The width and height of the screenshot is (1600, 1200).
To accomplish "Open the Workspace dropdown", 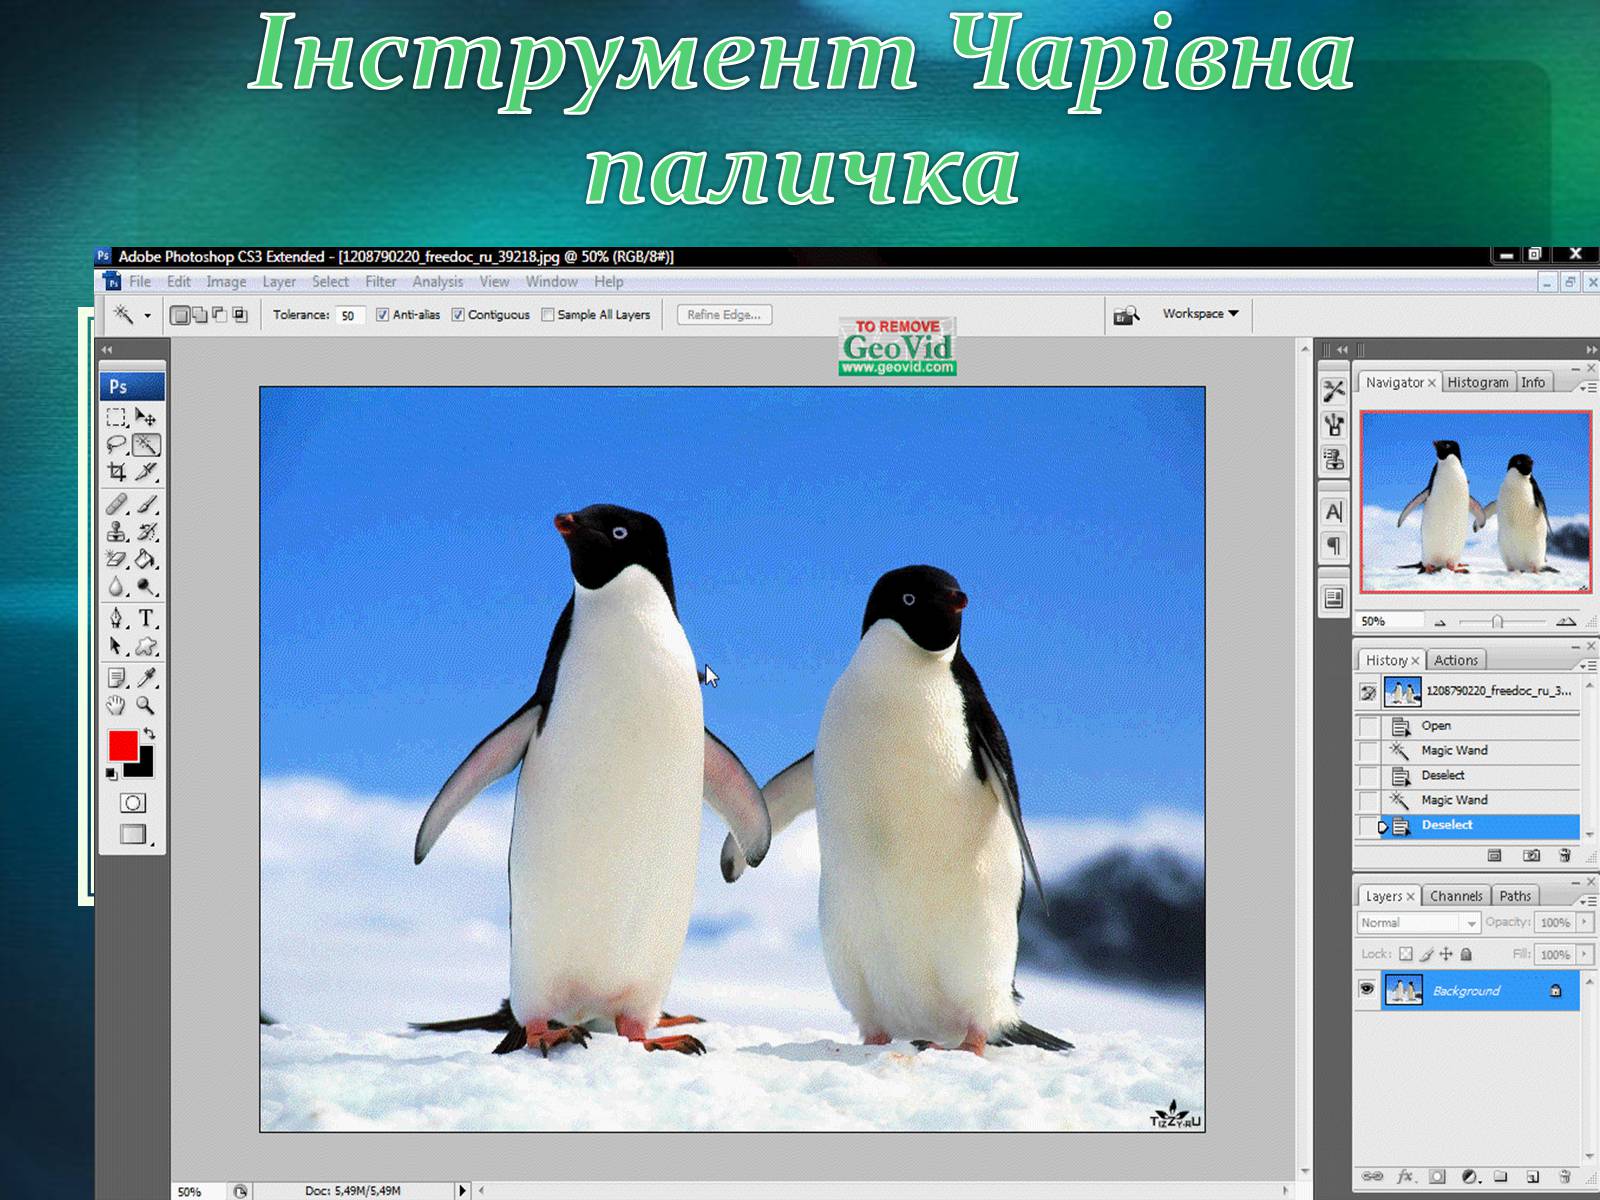I will [x=1200, y=314].
